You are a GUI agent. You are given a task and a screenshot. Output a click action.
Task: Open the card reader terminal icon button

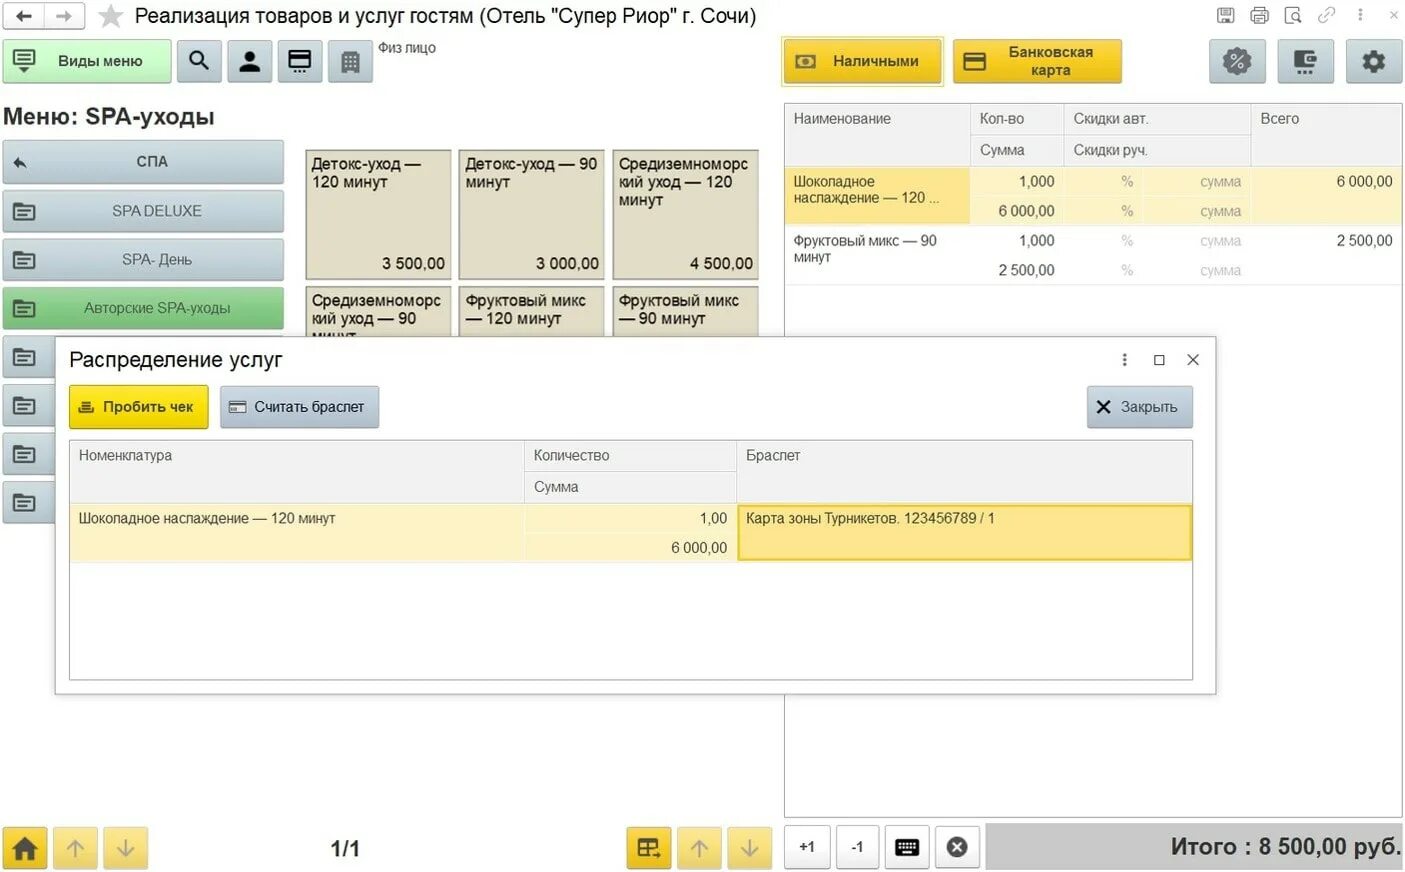300,61
